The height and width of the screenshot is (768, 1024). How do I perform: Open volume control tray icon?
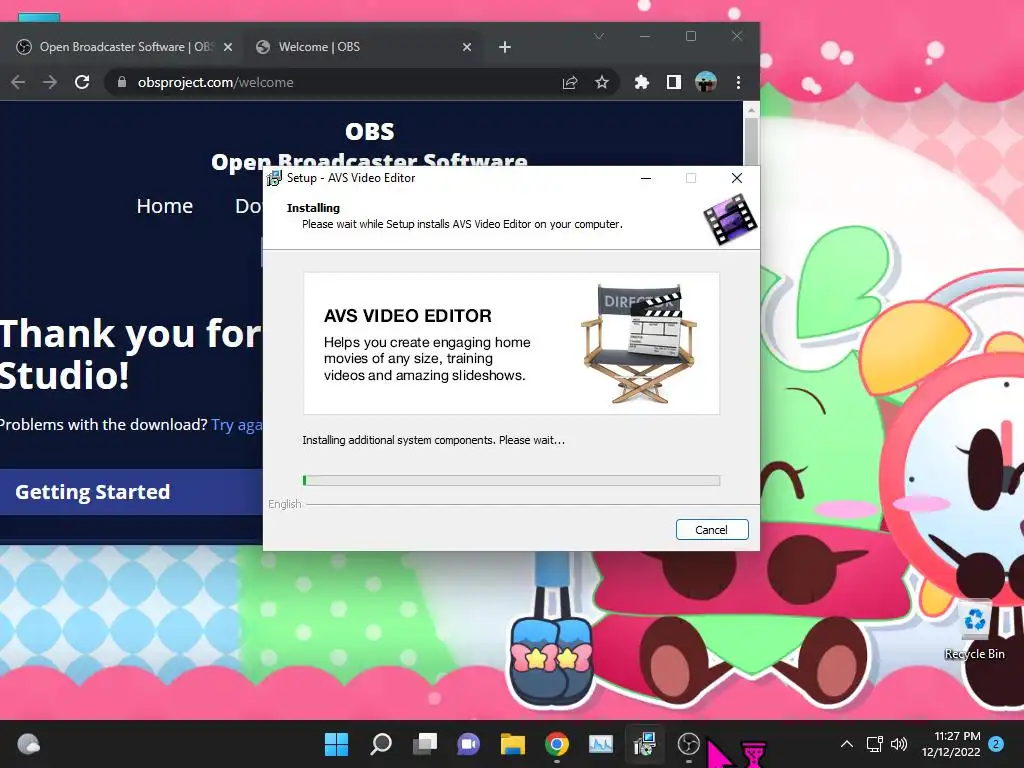click(x=899, y=744)
